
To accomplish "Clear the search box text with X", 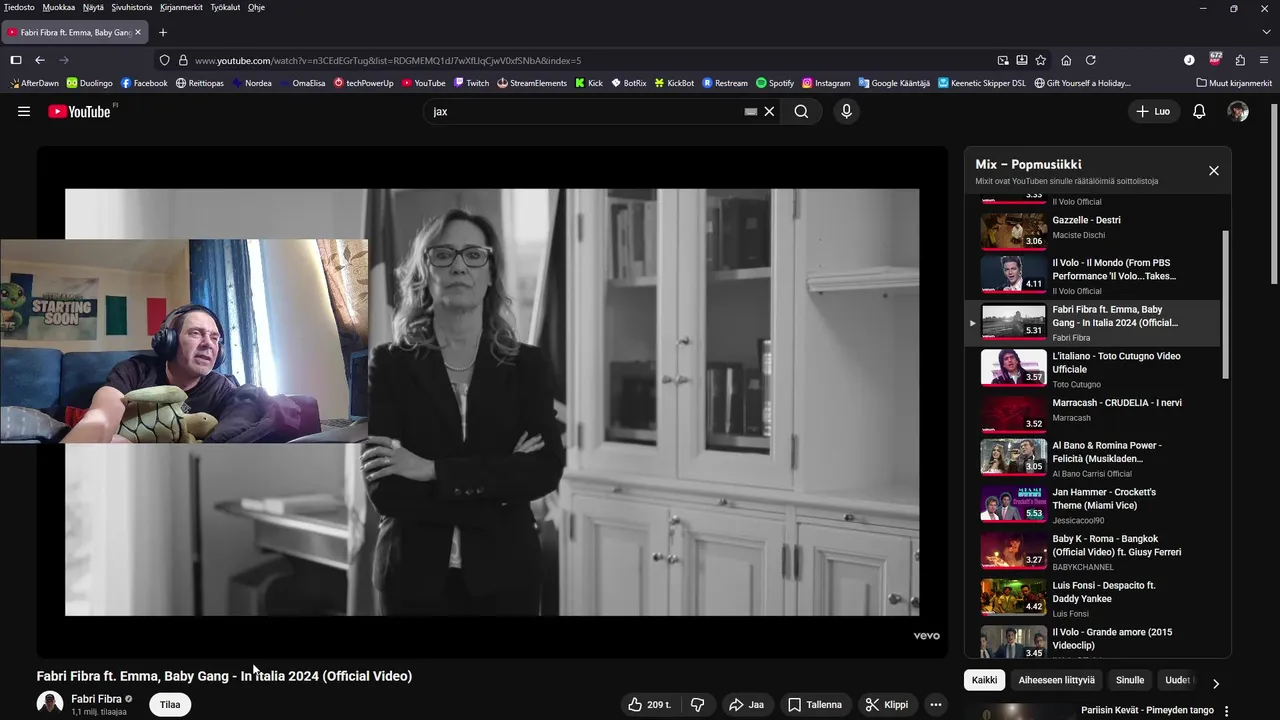I will click(769, 112).
